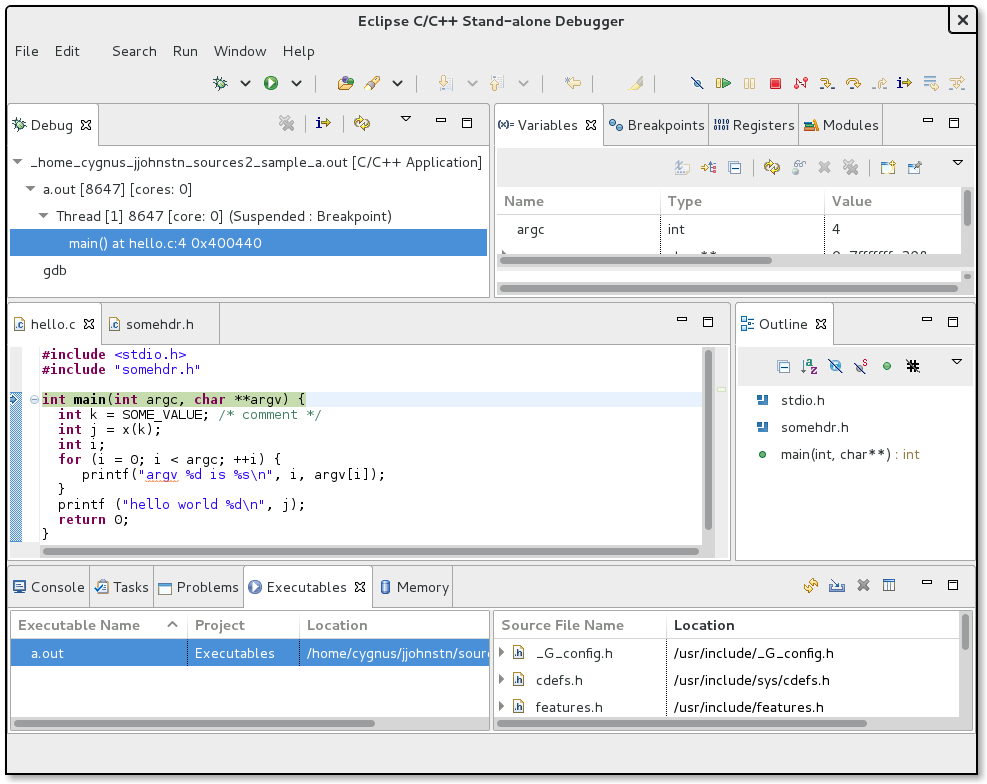Viewport: 987px width, 784px height.
Task: Toggle alphabetical Sort in Outline toolbar
Action: (809, 366)
